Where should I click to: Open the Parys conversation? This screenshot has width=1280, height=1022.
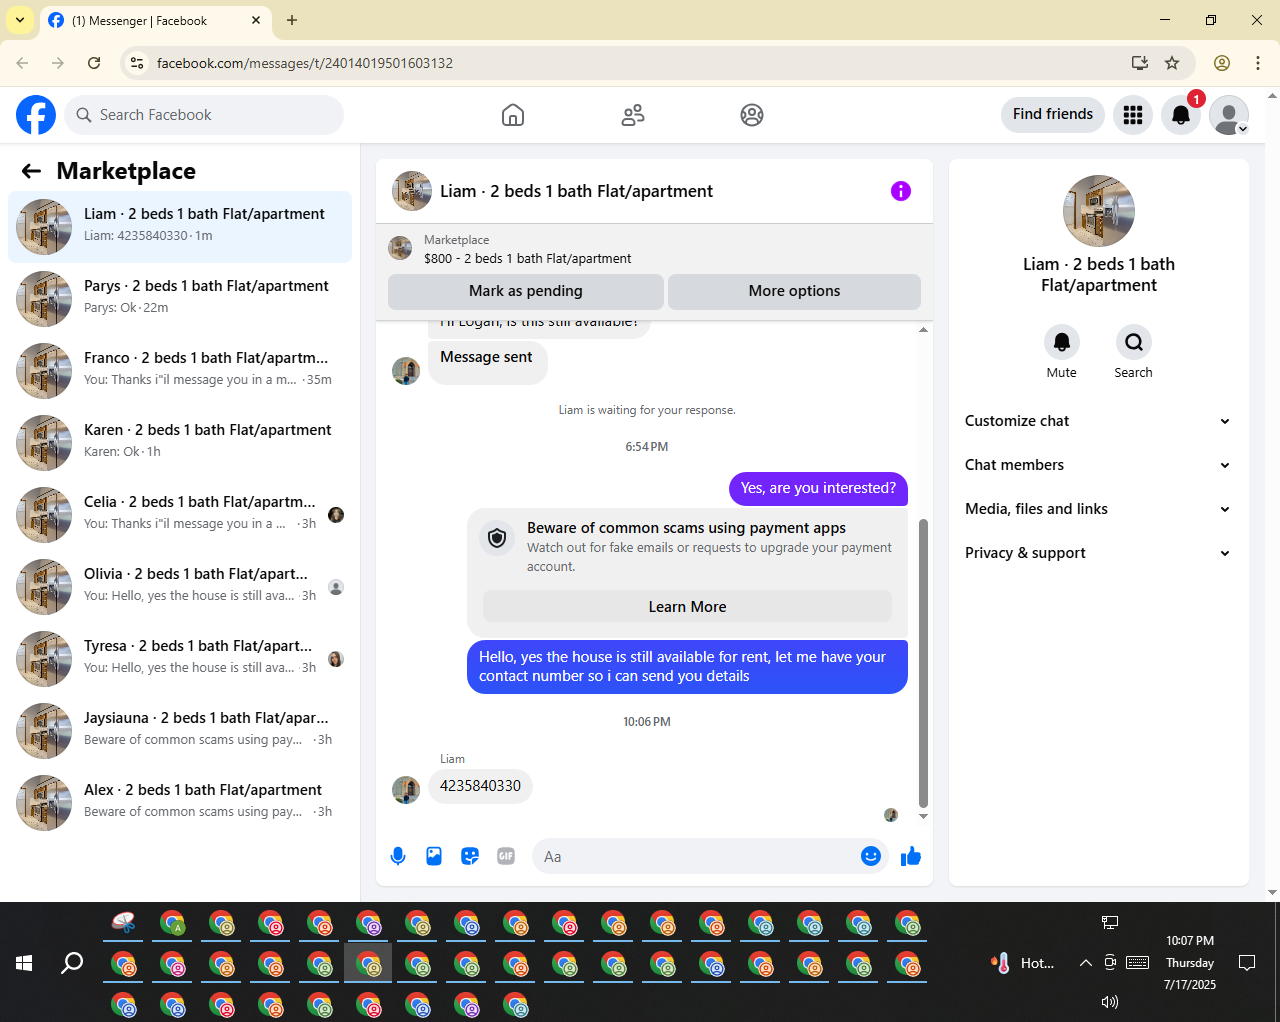[x=180, y=299]
